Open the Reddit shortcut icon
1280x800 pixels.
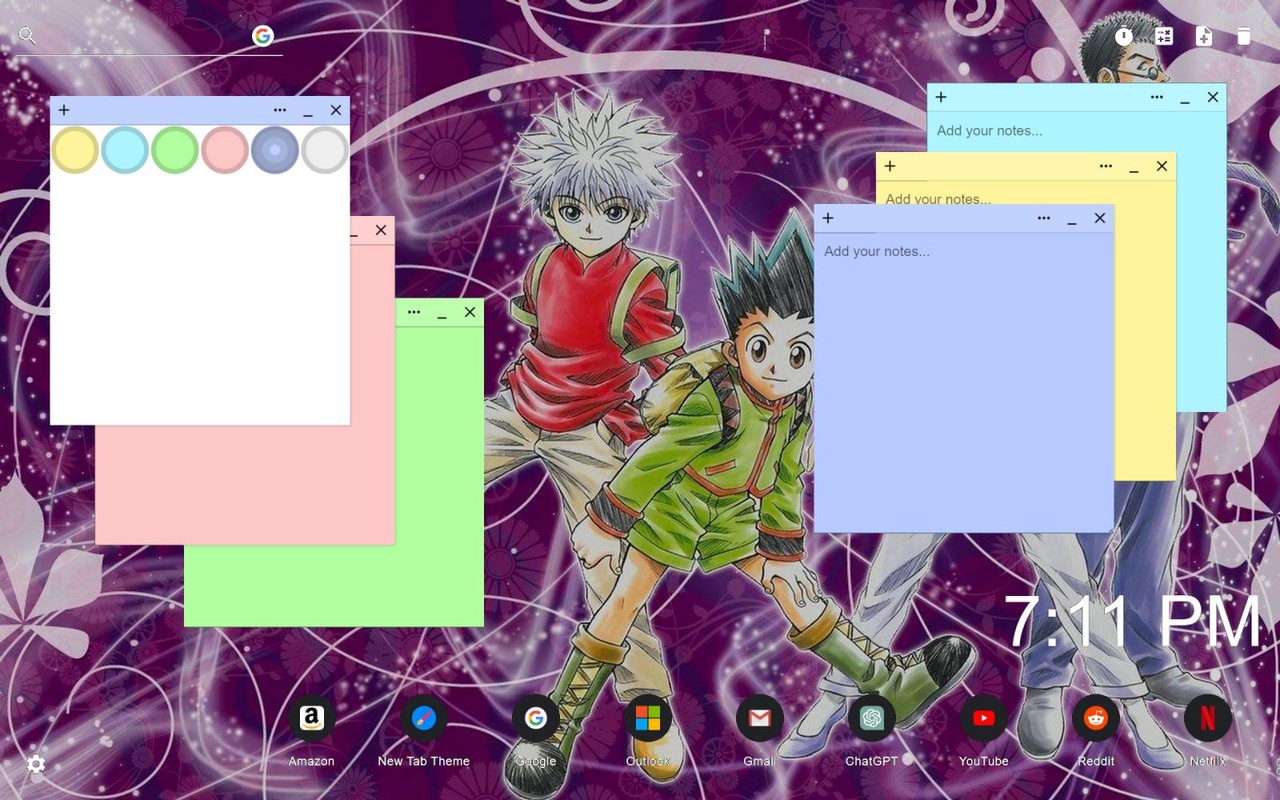pos(1096,718)
